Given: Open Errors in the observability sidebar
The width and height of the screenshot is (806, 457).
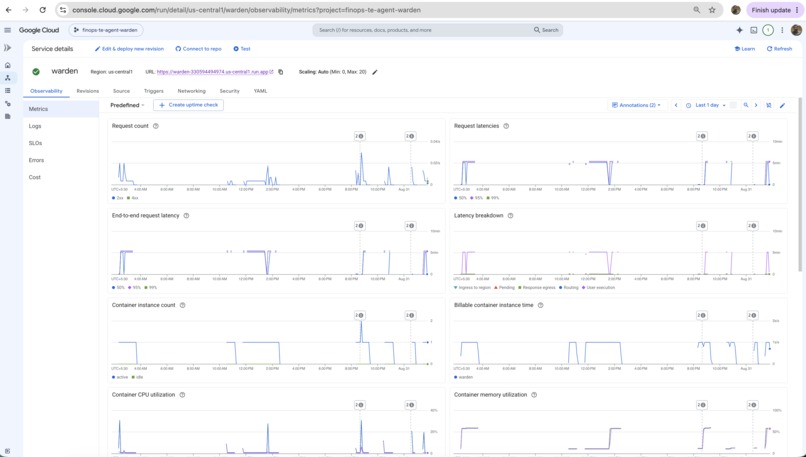Looking at the screenshot, I should [x=36, y=160].
